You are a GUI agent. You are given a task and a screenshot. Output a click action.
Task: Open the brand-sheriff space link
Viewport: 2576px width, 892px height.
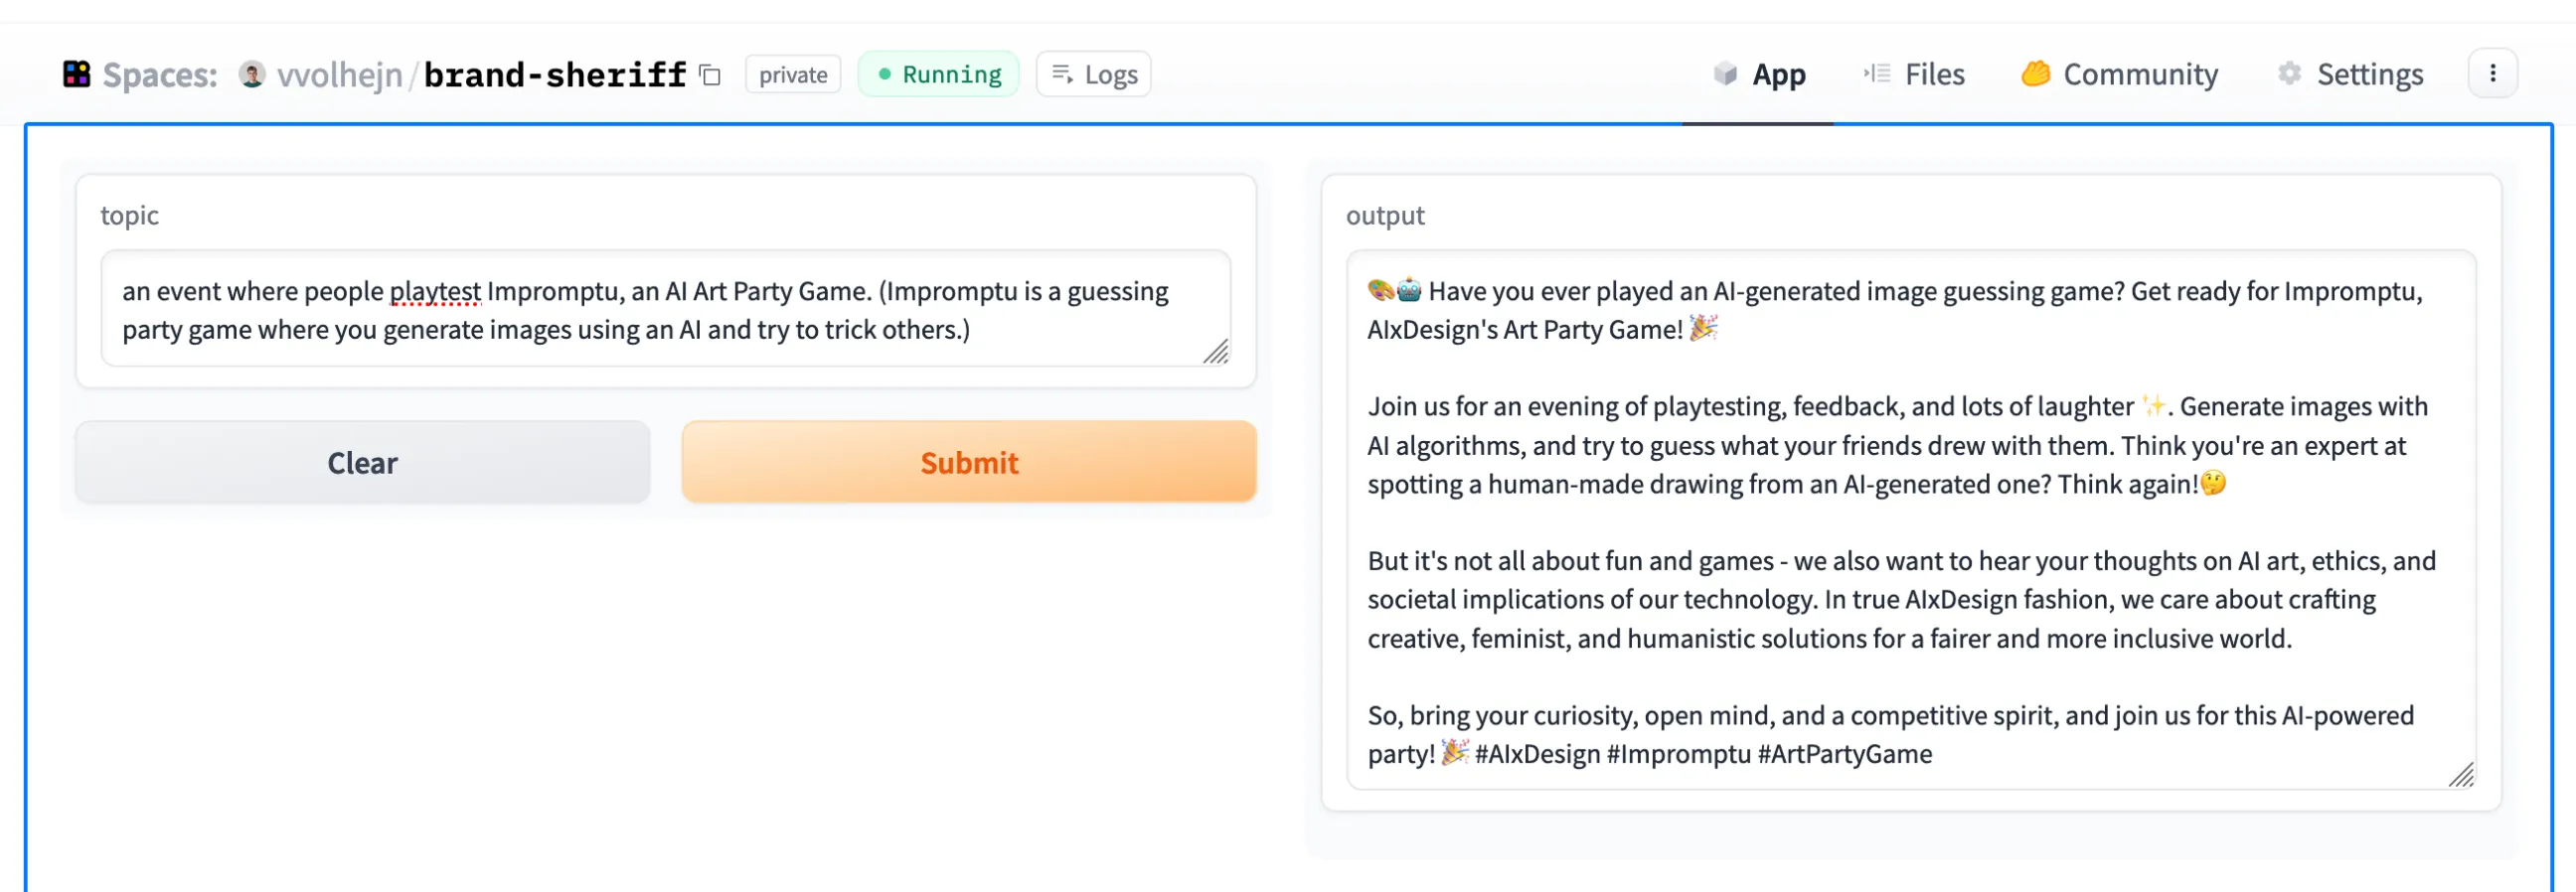click(x=555, y=74)
